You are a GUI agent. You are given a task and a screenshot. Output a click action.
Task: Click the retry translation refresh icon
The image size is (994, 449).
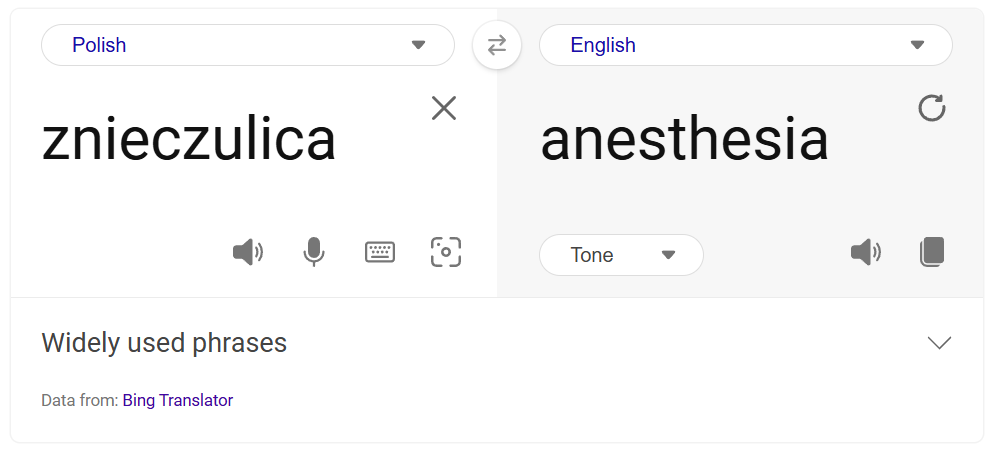(x=932, y=108)
